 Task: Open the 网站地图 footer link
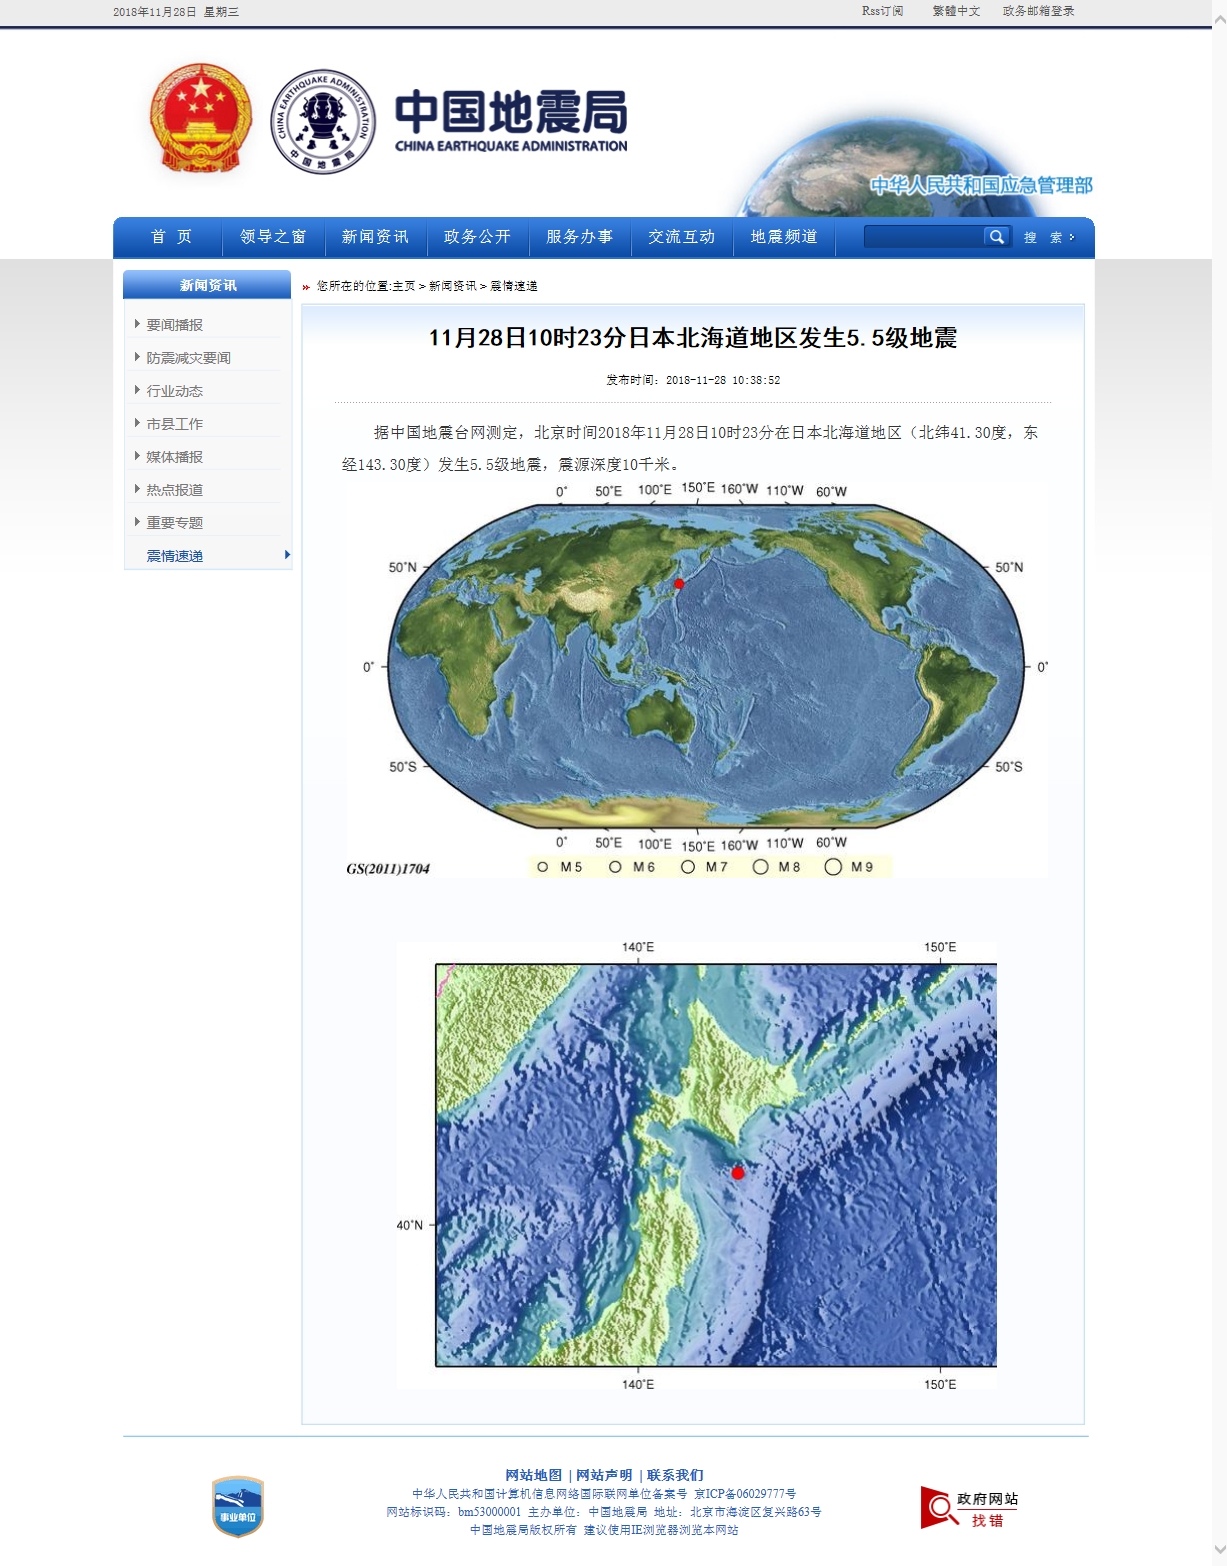pyautogui.click(x=533, y=1475)
